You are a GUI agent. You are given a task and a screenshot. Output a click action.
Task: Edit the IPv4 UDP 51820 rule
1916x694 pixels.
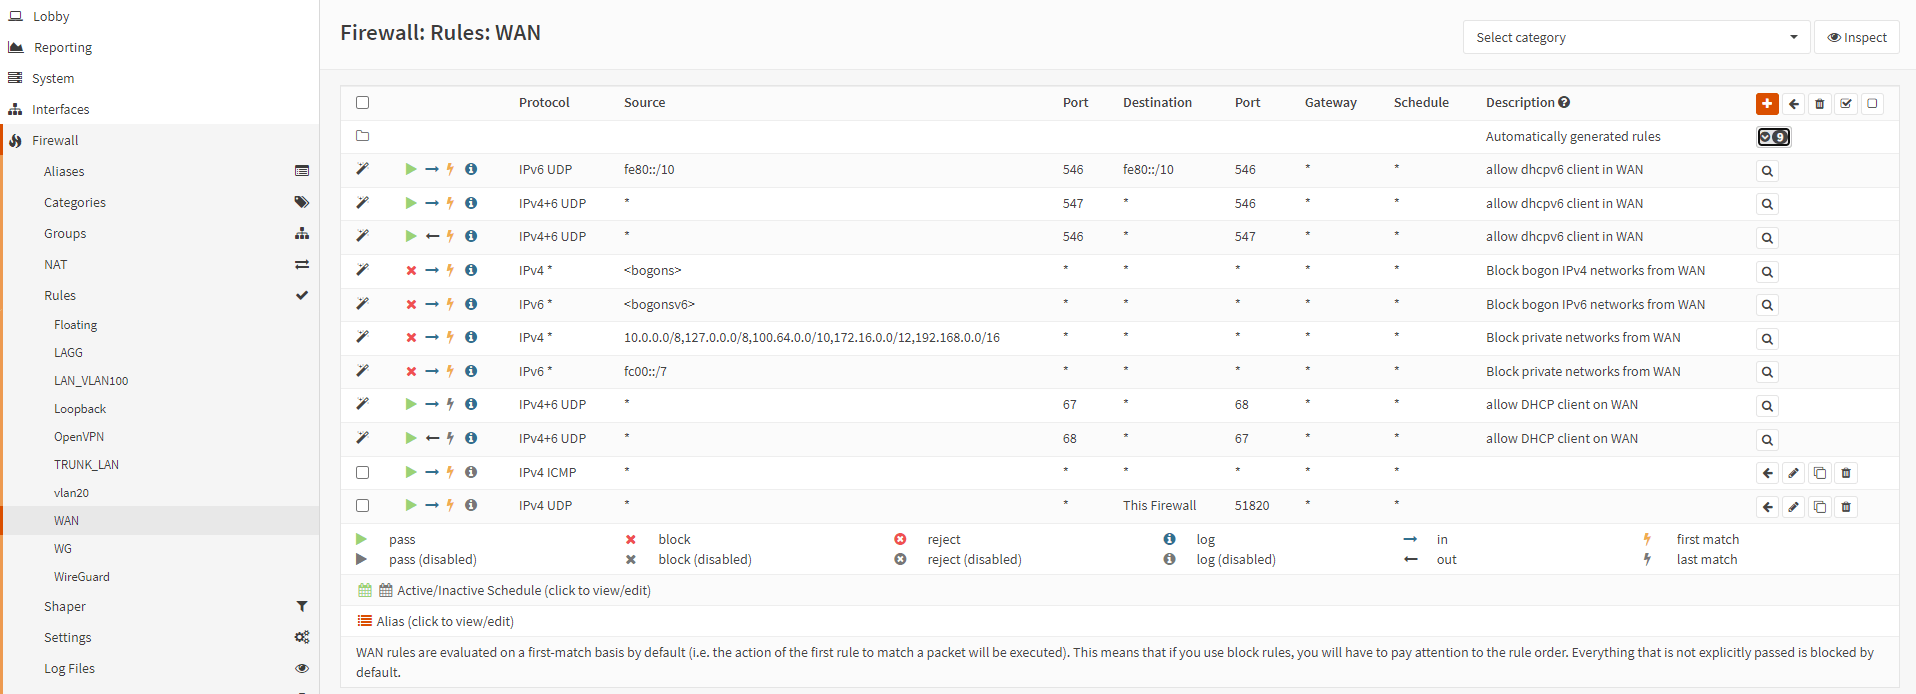pos(1794,507)
